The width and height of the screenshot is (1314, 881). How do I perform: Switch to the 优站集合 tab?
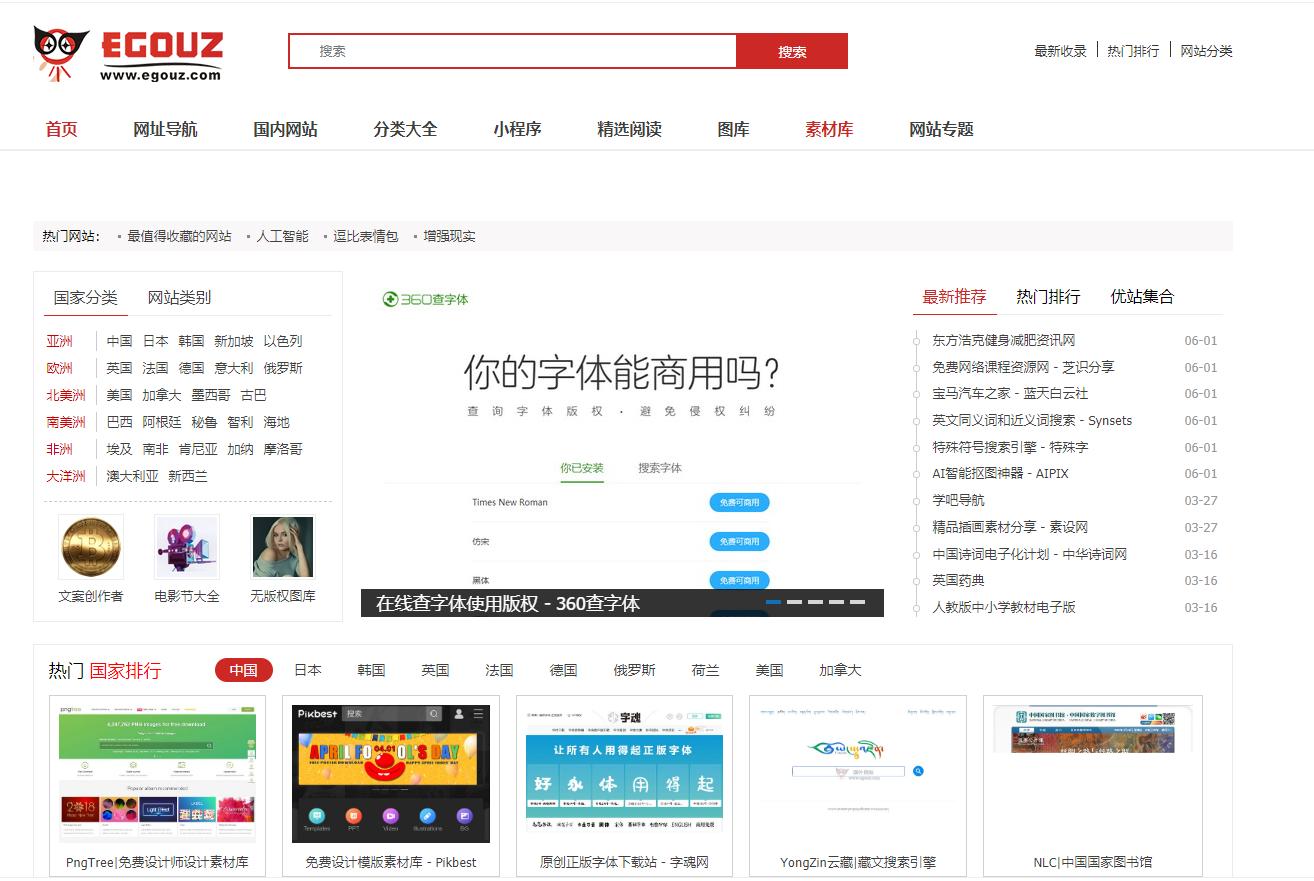pos(1142,296)
